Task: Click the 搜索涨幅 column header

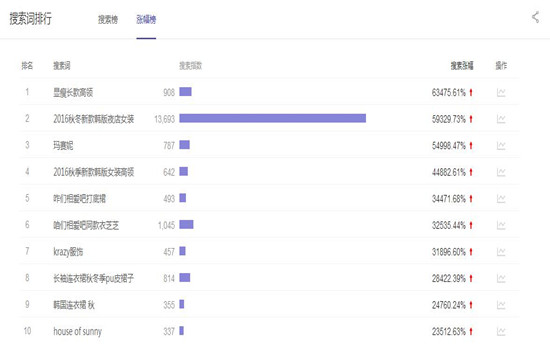Action: point(462,66)
